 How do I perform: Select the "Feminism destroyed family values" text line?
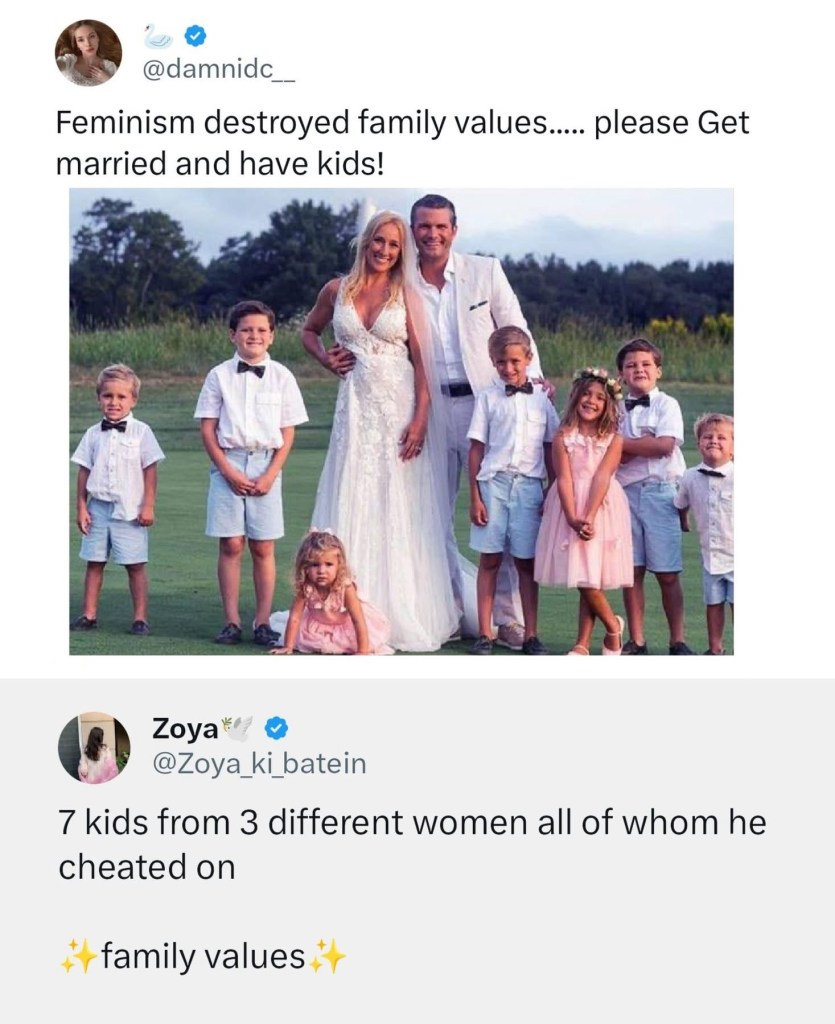pos(403,122)
